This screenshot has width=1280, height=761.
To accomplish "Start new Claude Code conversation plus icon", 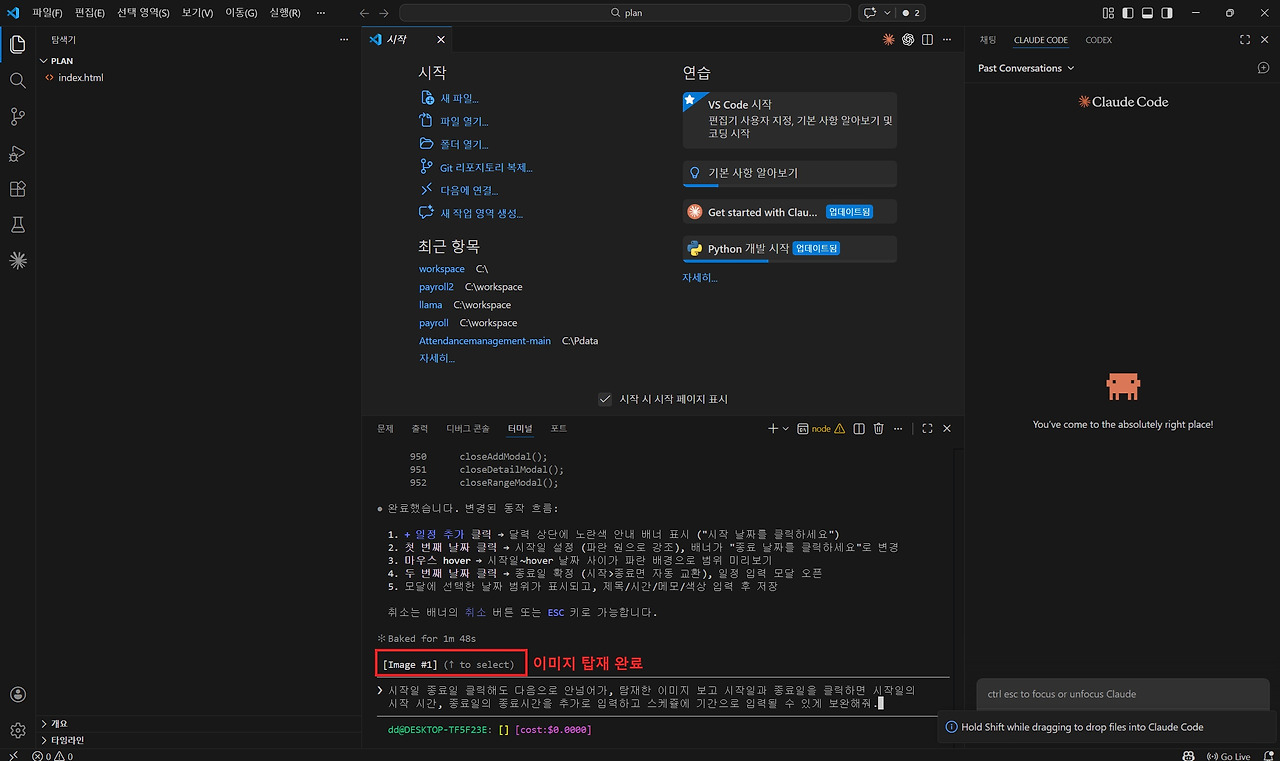I will 1263,68.
